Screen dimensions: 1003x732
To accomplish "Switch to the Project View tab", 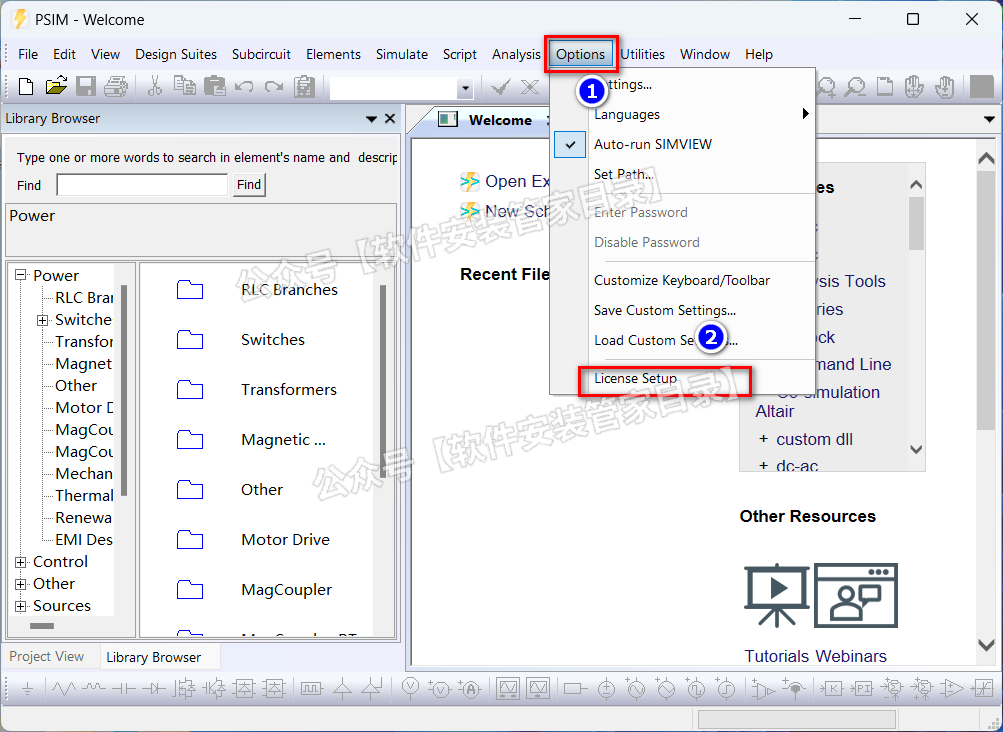I will tap(47, 656).
